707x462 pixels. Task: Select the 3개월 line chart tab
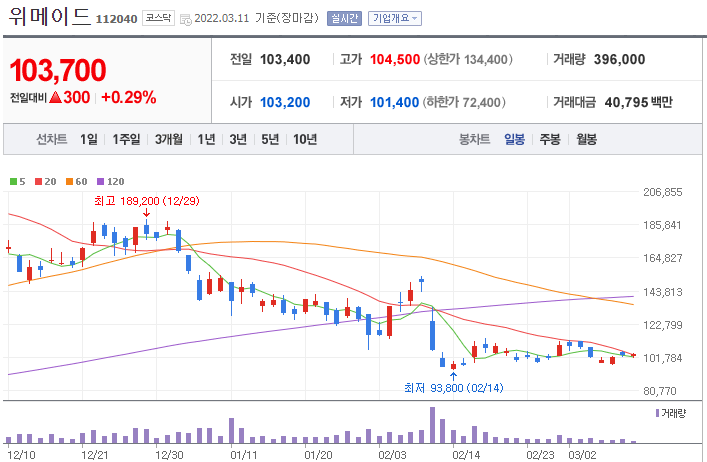pos(169,139)
